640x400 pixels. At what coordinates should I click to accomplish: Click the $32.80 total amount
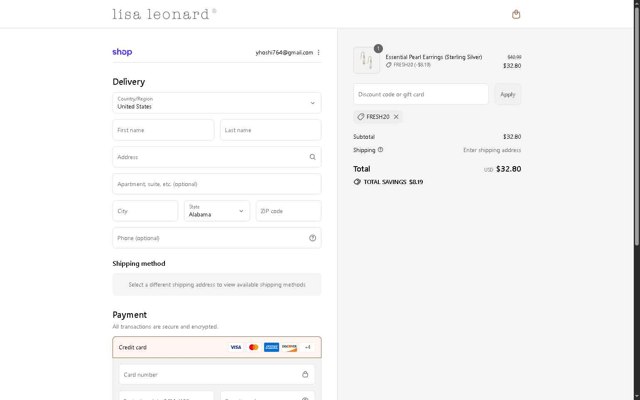[x=508, y=169]
